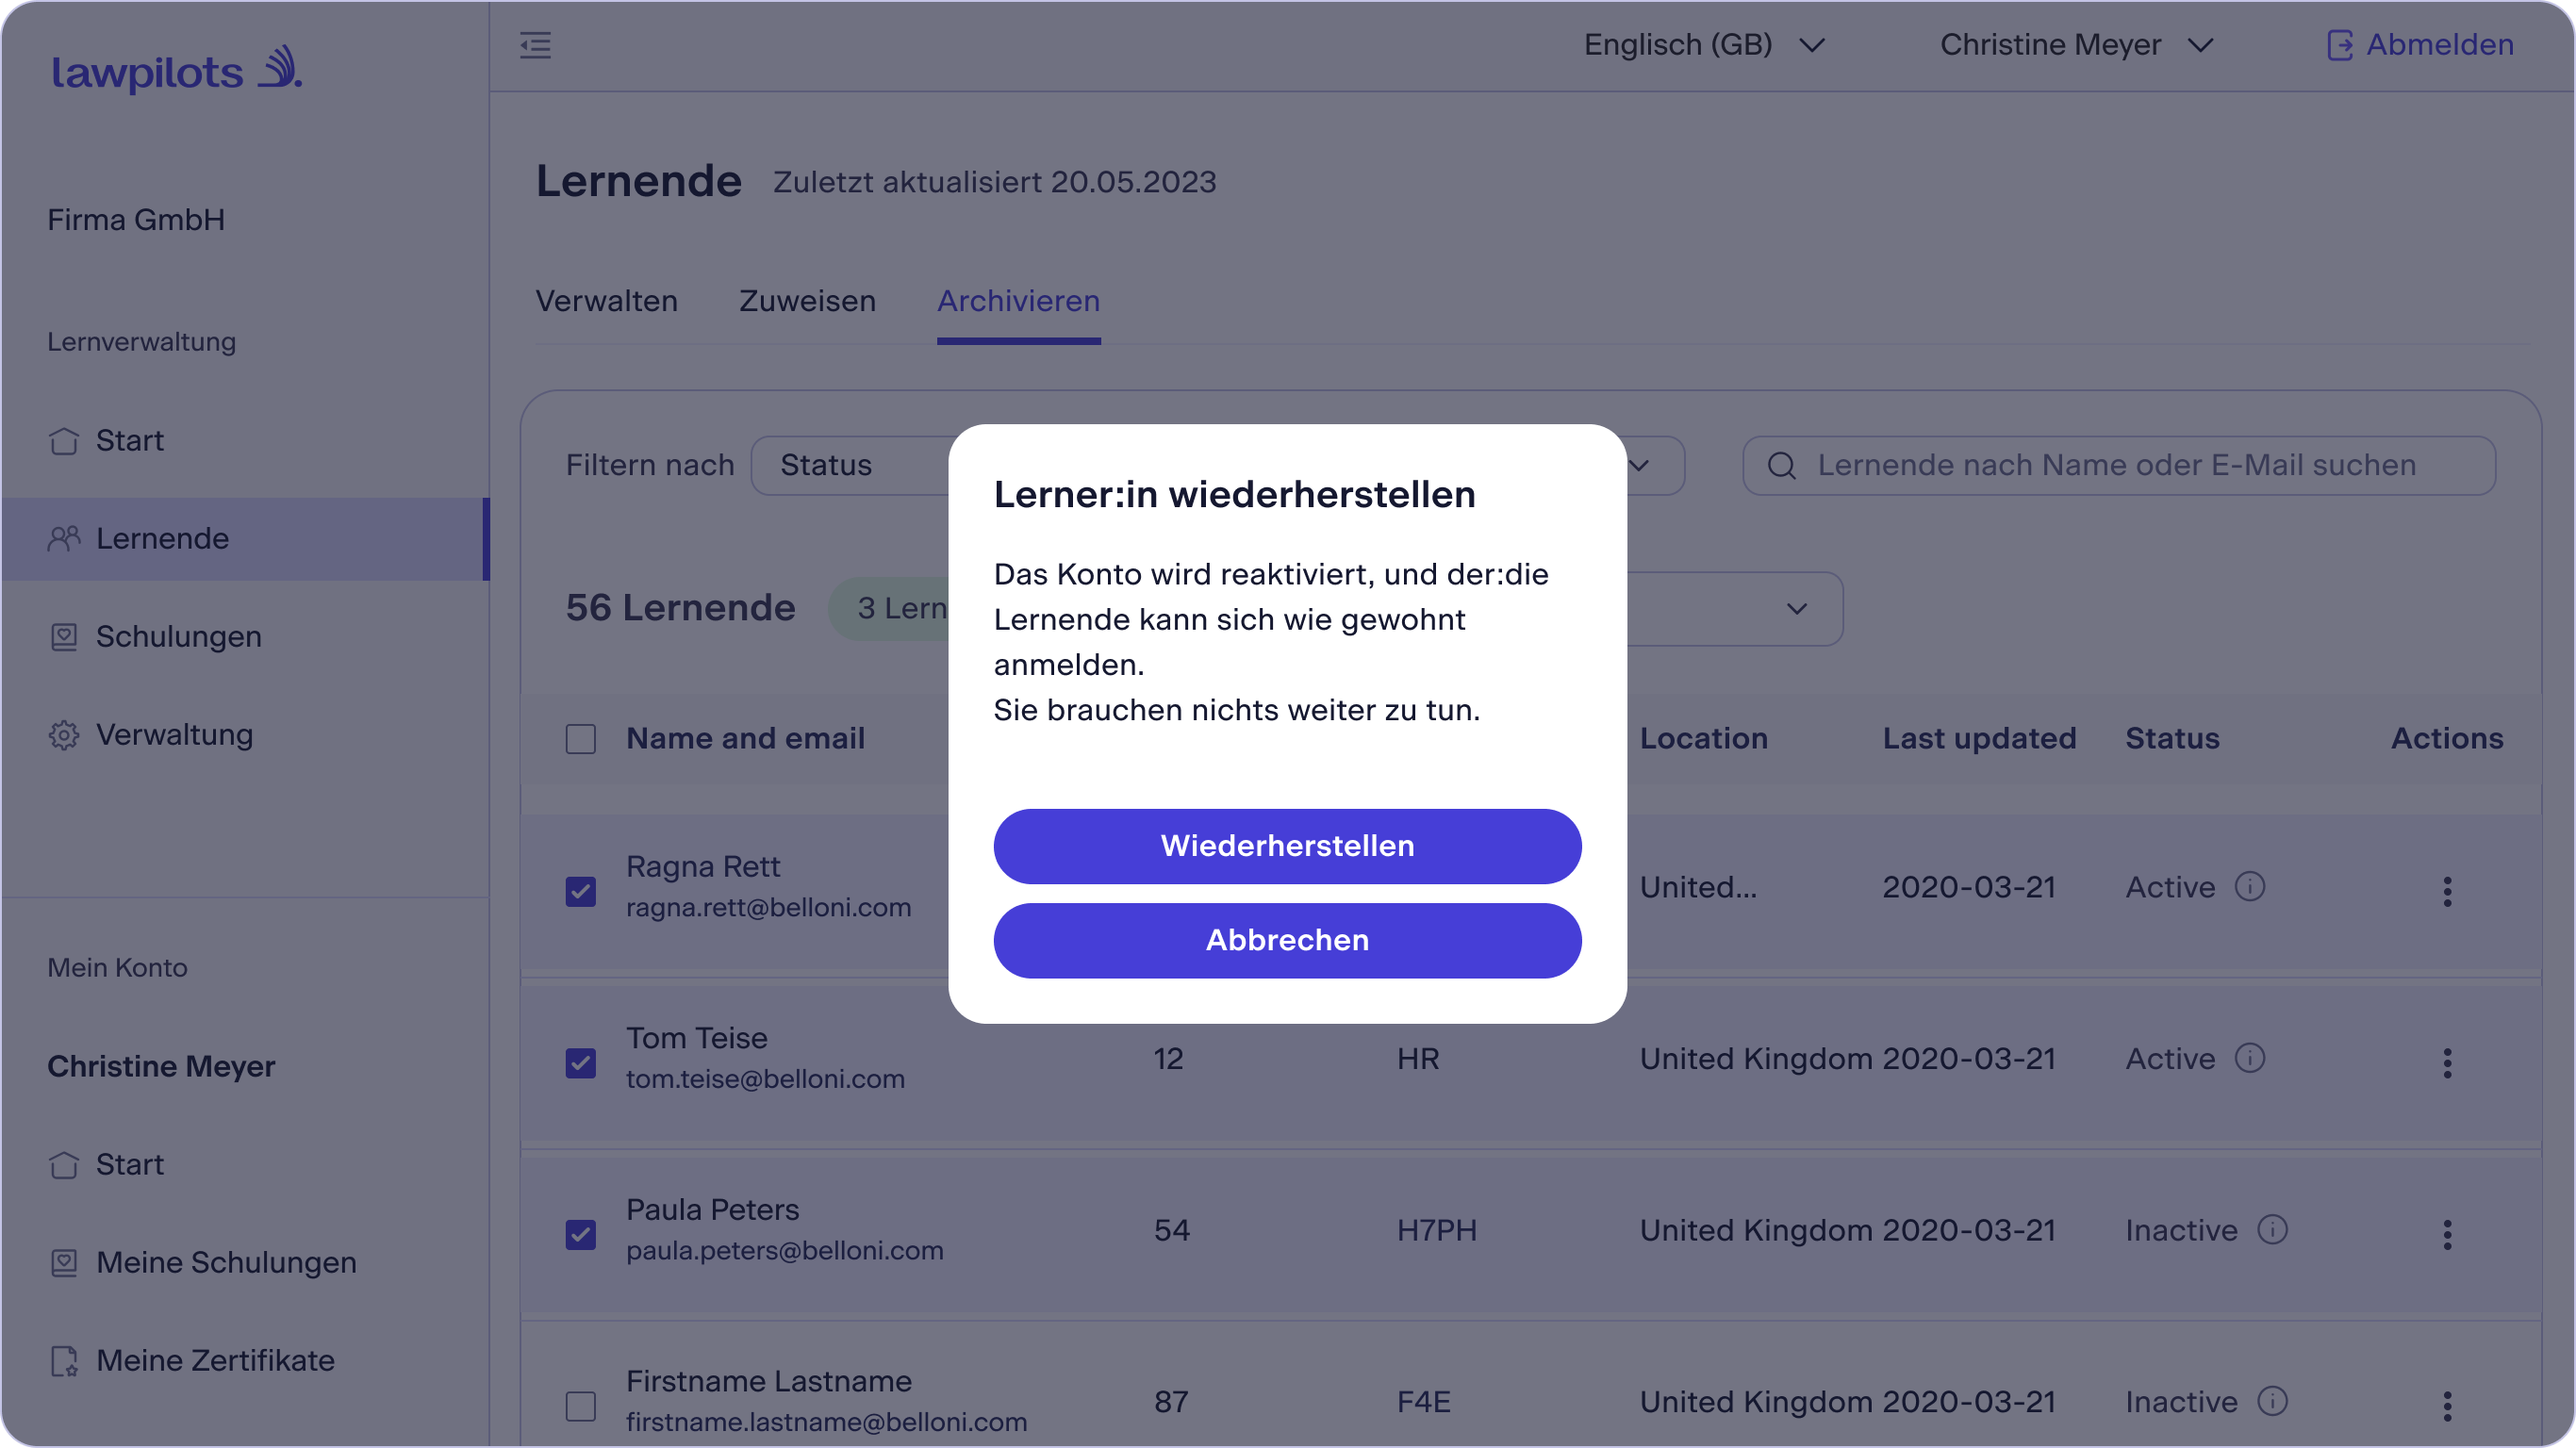The image size is (2576, 1448).
Task: Open actions menu for Firstname Lastname
Action: coord(2447,1406)
